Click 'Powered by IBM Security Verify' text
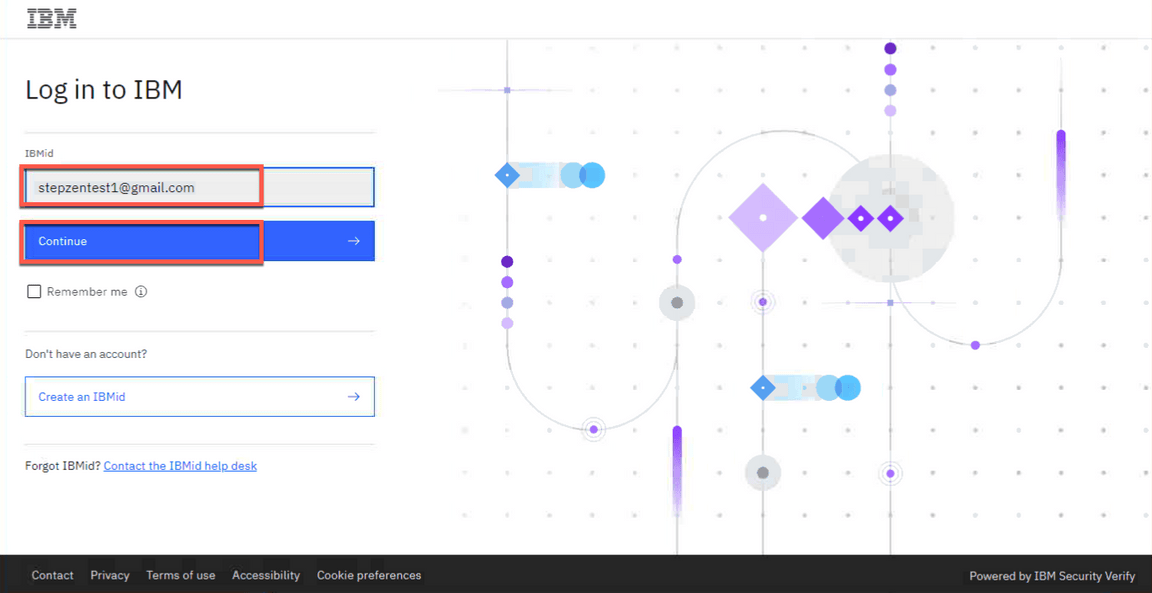Screen dimensions: 1152x593 1052,576
